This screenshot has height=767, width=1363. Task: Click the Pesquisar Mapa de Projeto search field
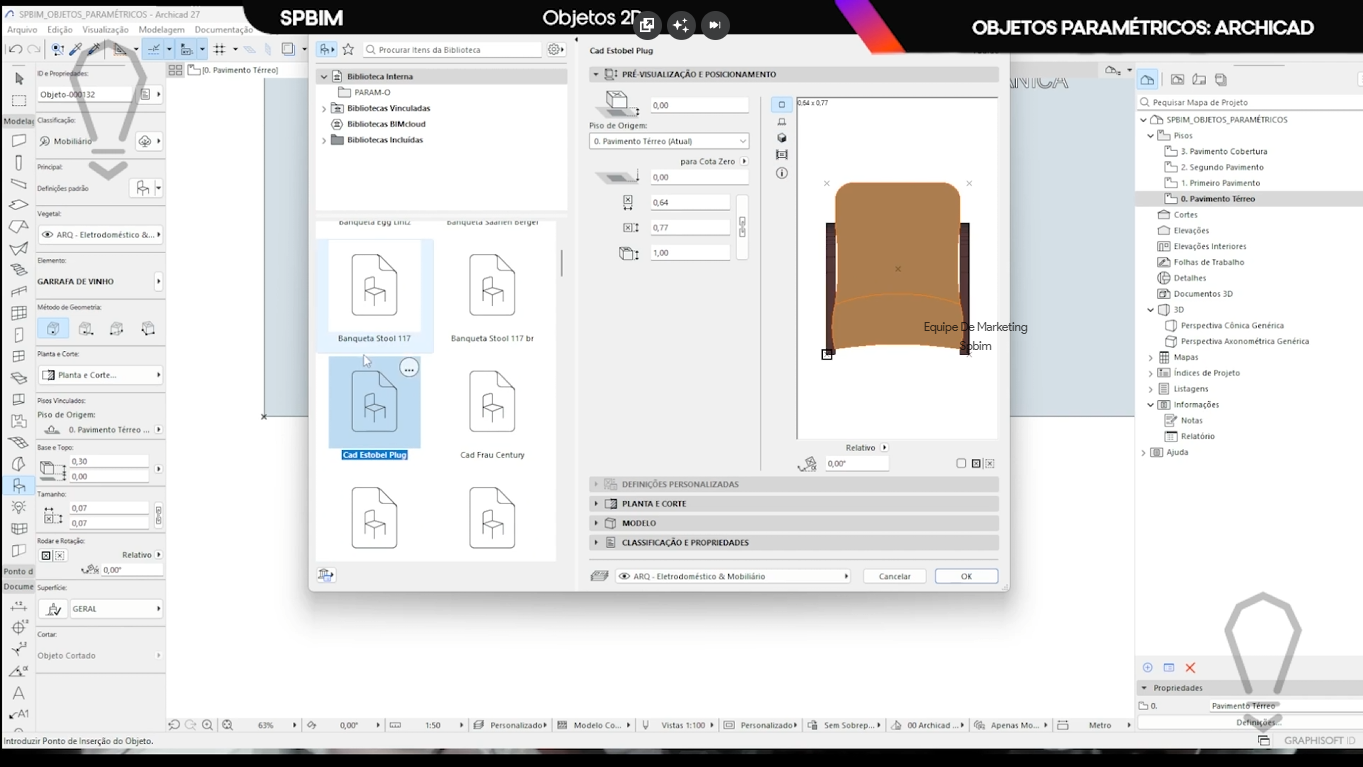click(x=1250, y=102)
